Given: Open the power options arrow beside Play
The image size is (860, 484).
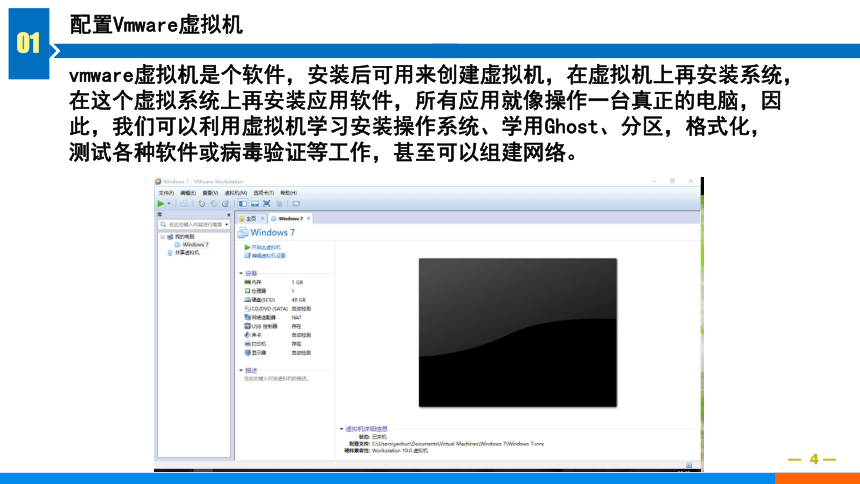Looking at the screenshot, I should tap(169, 204).
